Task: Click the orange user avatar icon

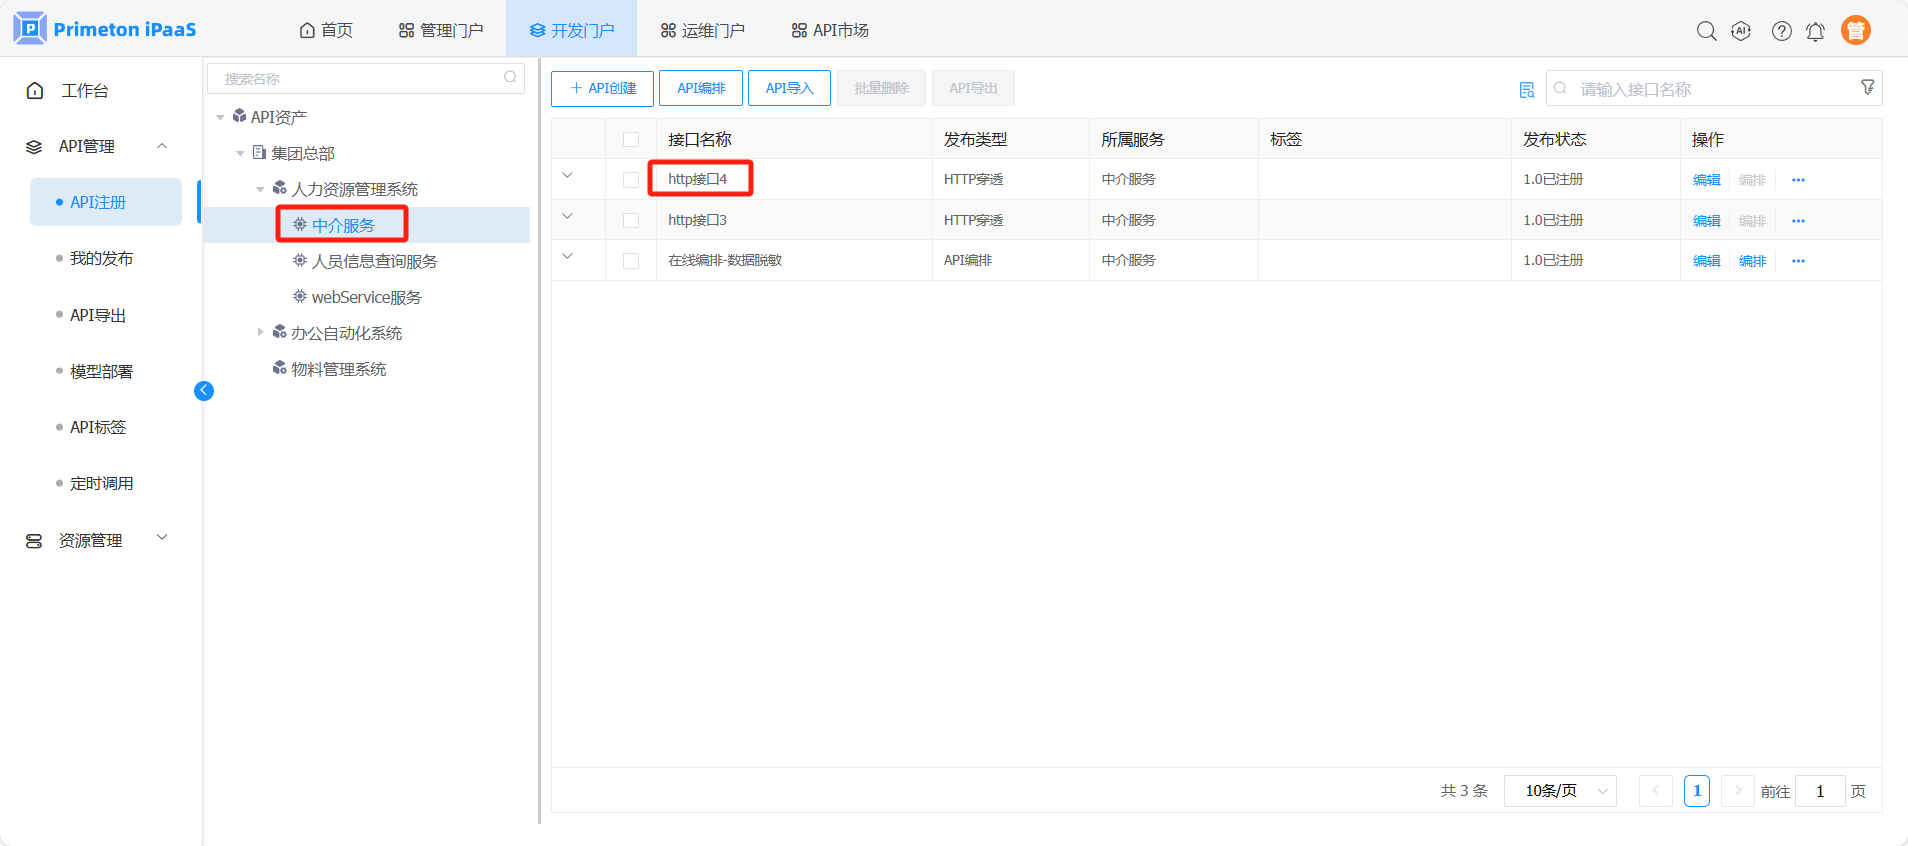Action: pos(1855,31)
